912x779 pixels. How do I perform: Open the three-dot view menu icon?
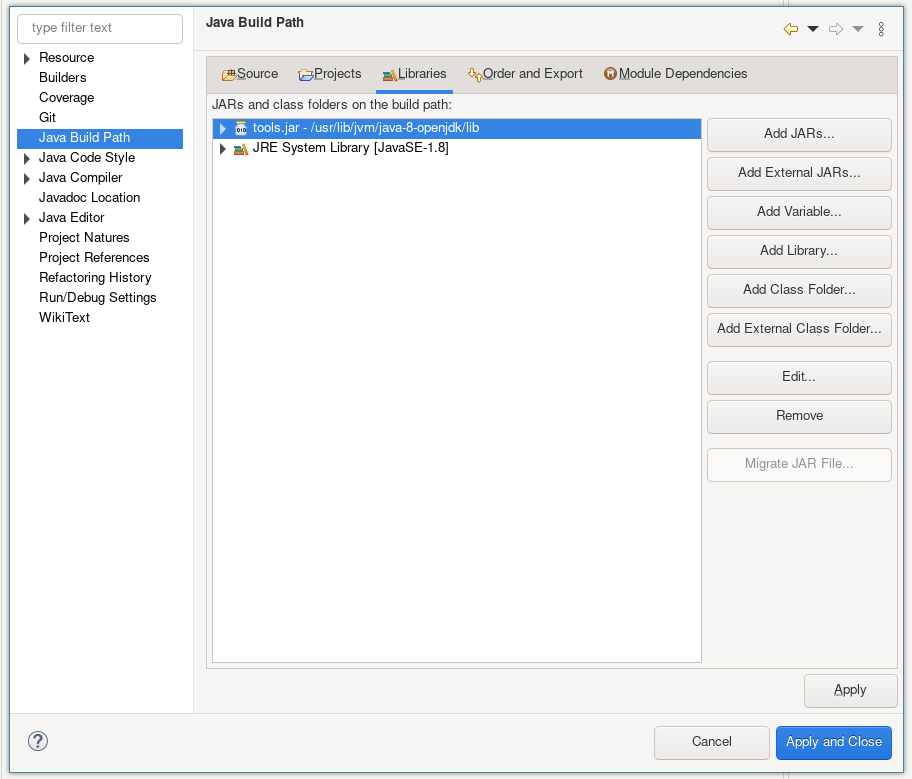pos(881,29)
